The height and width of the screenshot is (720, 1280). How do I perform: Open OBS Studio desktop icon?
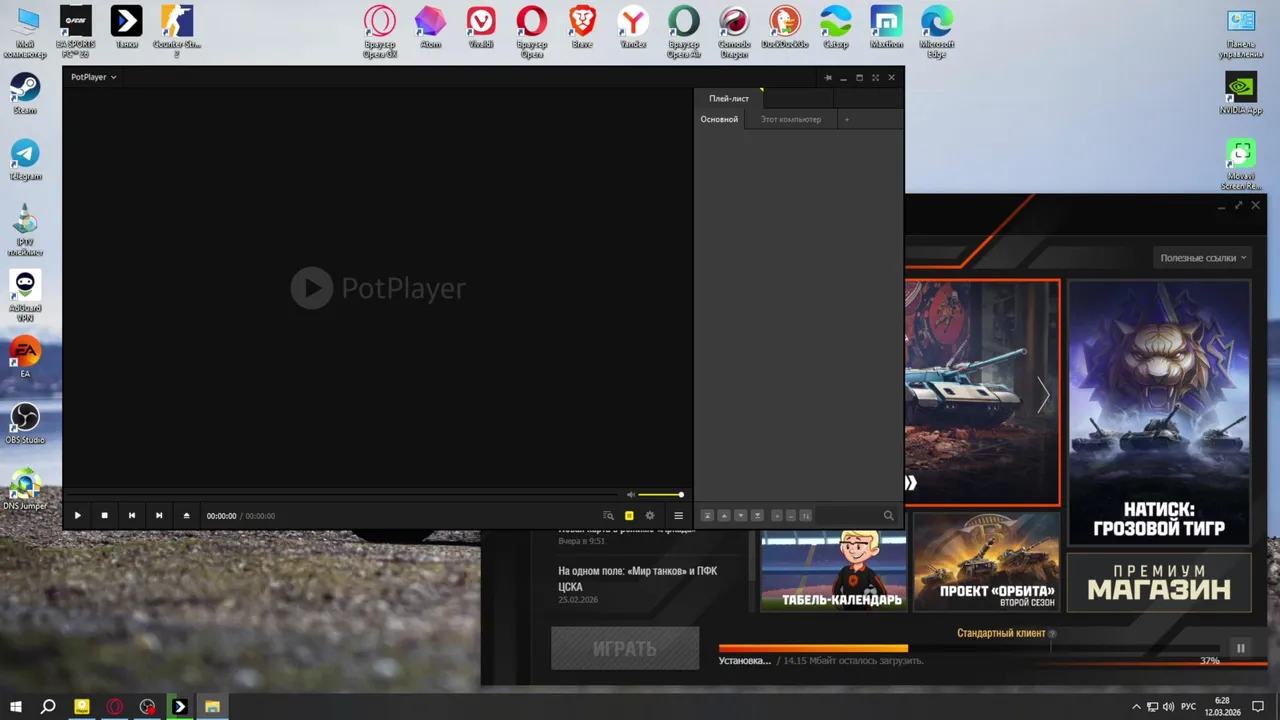(25, 423)
